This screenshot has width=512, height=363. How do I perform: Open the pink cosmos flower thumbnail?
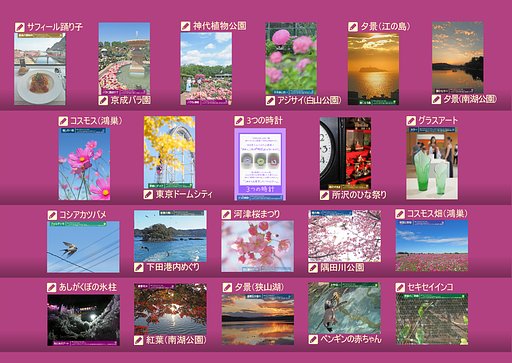84,164
